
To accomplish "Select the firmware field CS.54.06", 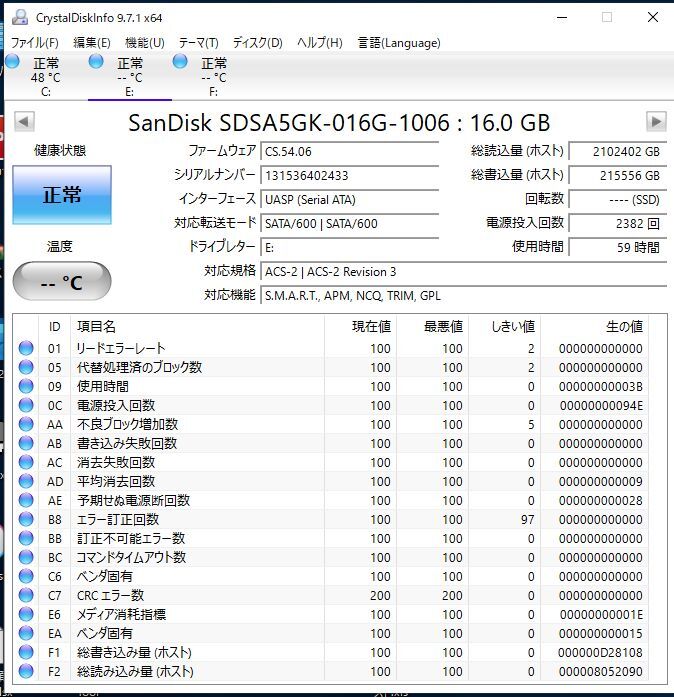I will (x=349, y=152).
